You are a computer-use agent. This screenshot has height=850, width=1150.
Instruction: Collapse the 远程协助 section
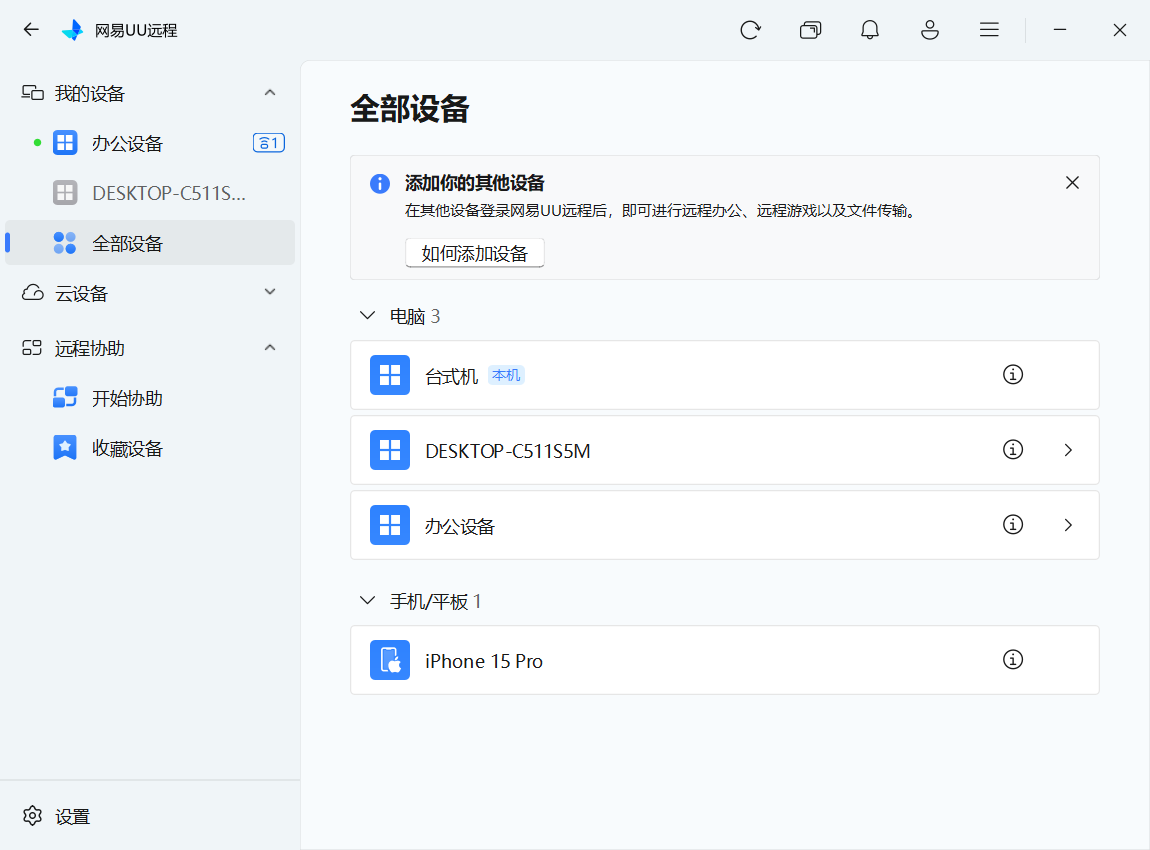(270, 348)
